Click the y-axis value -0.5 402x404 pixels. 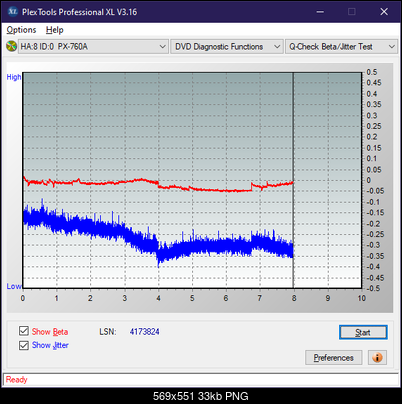coord(373,288)
